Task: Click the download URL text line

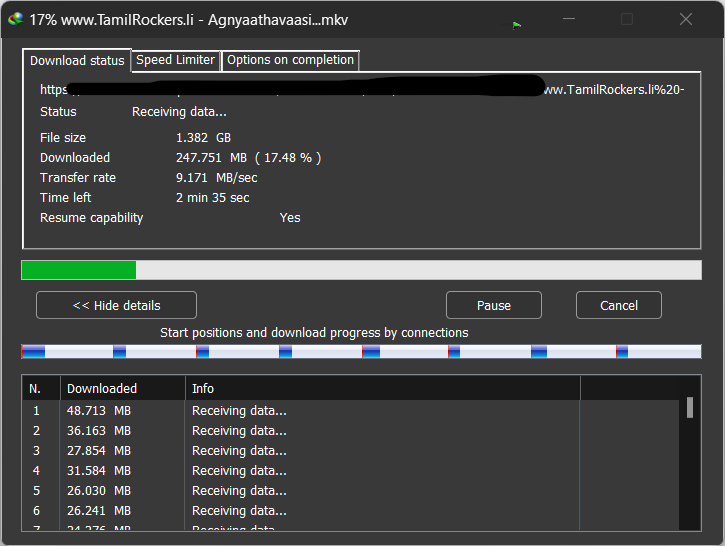Action: (x=362, y=89)
